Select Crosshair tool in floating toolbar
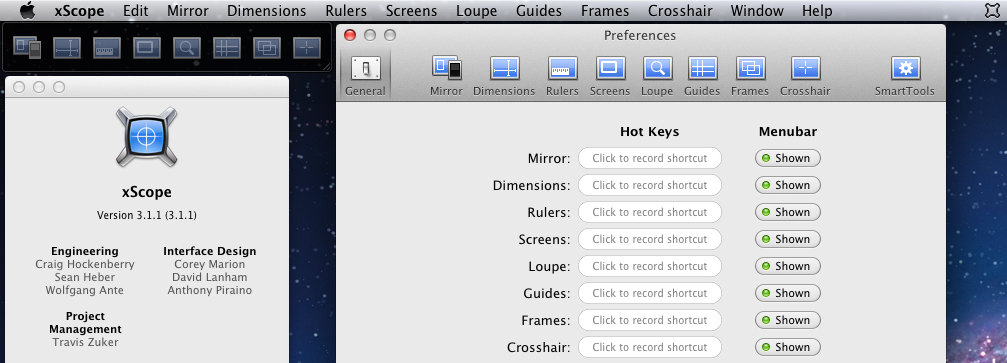 coord(306,48)
